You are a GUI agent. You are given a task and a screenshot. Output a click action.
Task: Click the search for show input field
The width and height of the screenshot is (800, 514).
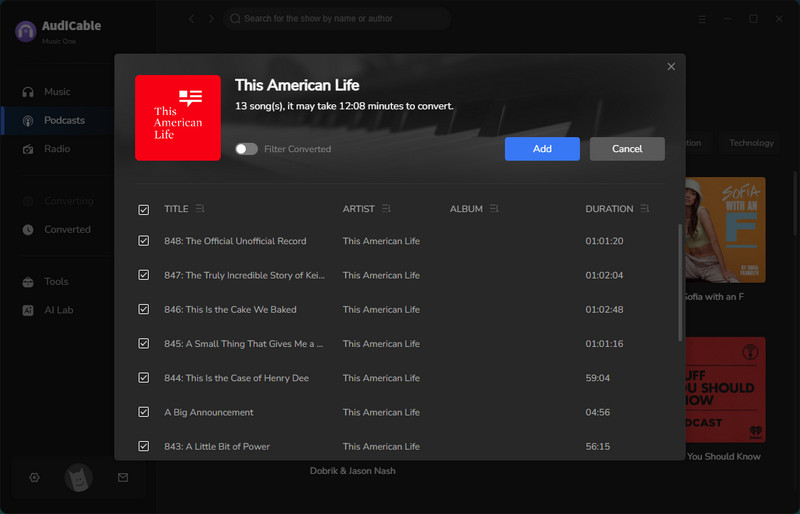click(x=337, y=19)
